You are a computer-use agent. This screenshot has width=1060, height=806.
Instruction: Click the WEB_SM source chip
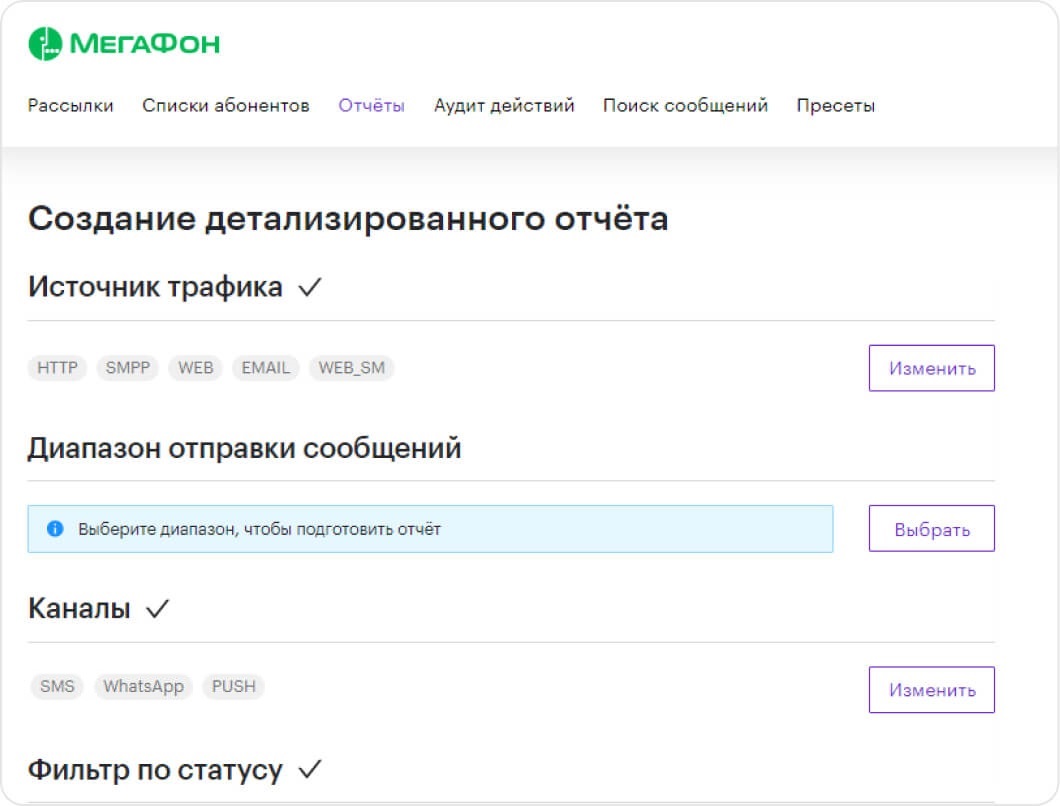(352, 368)
